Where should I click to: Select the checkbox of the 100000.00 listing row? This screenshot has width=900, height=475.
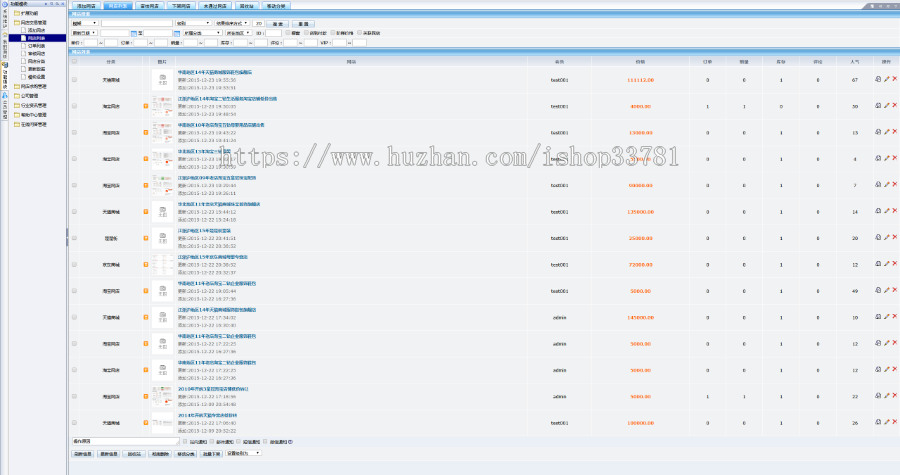tap(74, 423)
